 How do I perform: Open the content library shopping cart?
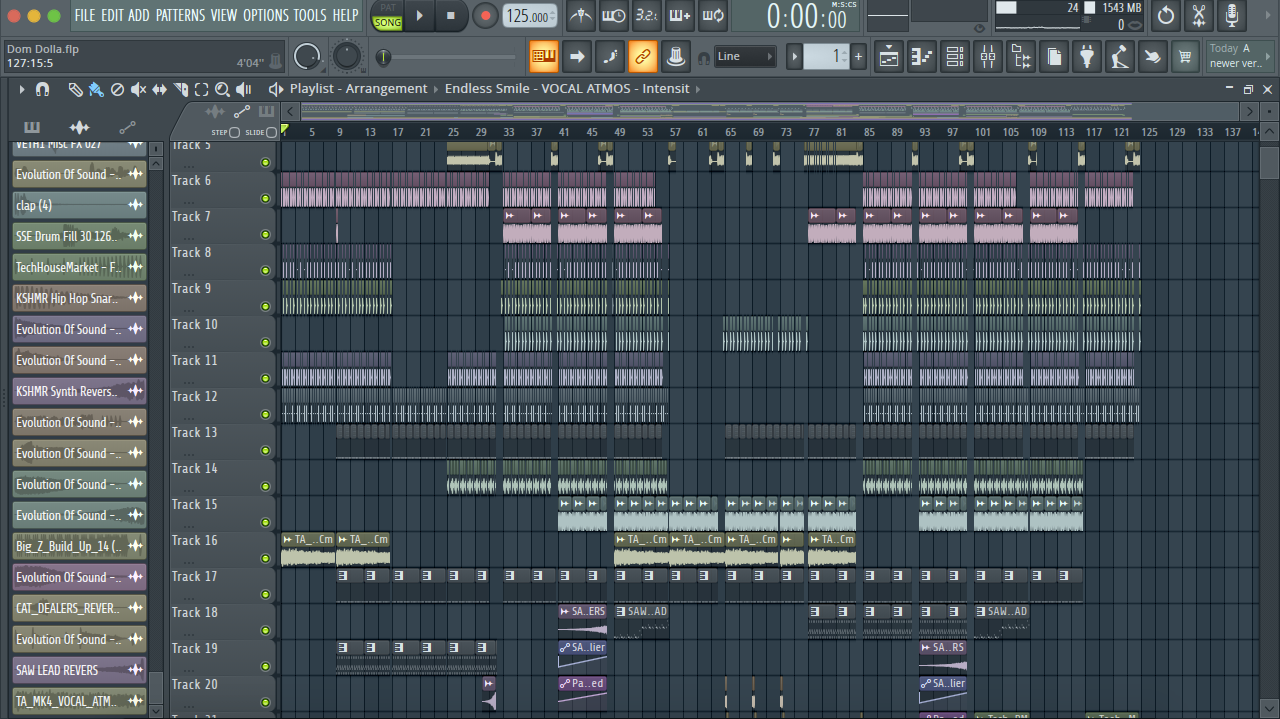(1185, 57)
